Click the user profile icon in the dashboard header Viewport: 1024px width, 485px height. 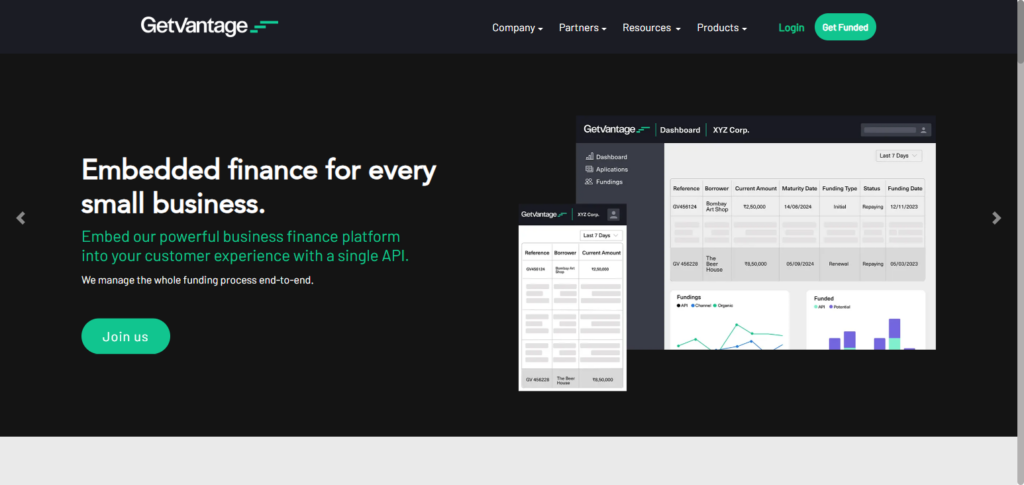[x=924, y=130]
